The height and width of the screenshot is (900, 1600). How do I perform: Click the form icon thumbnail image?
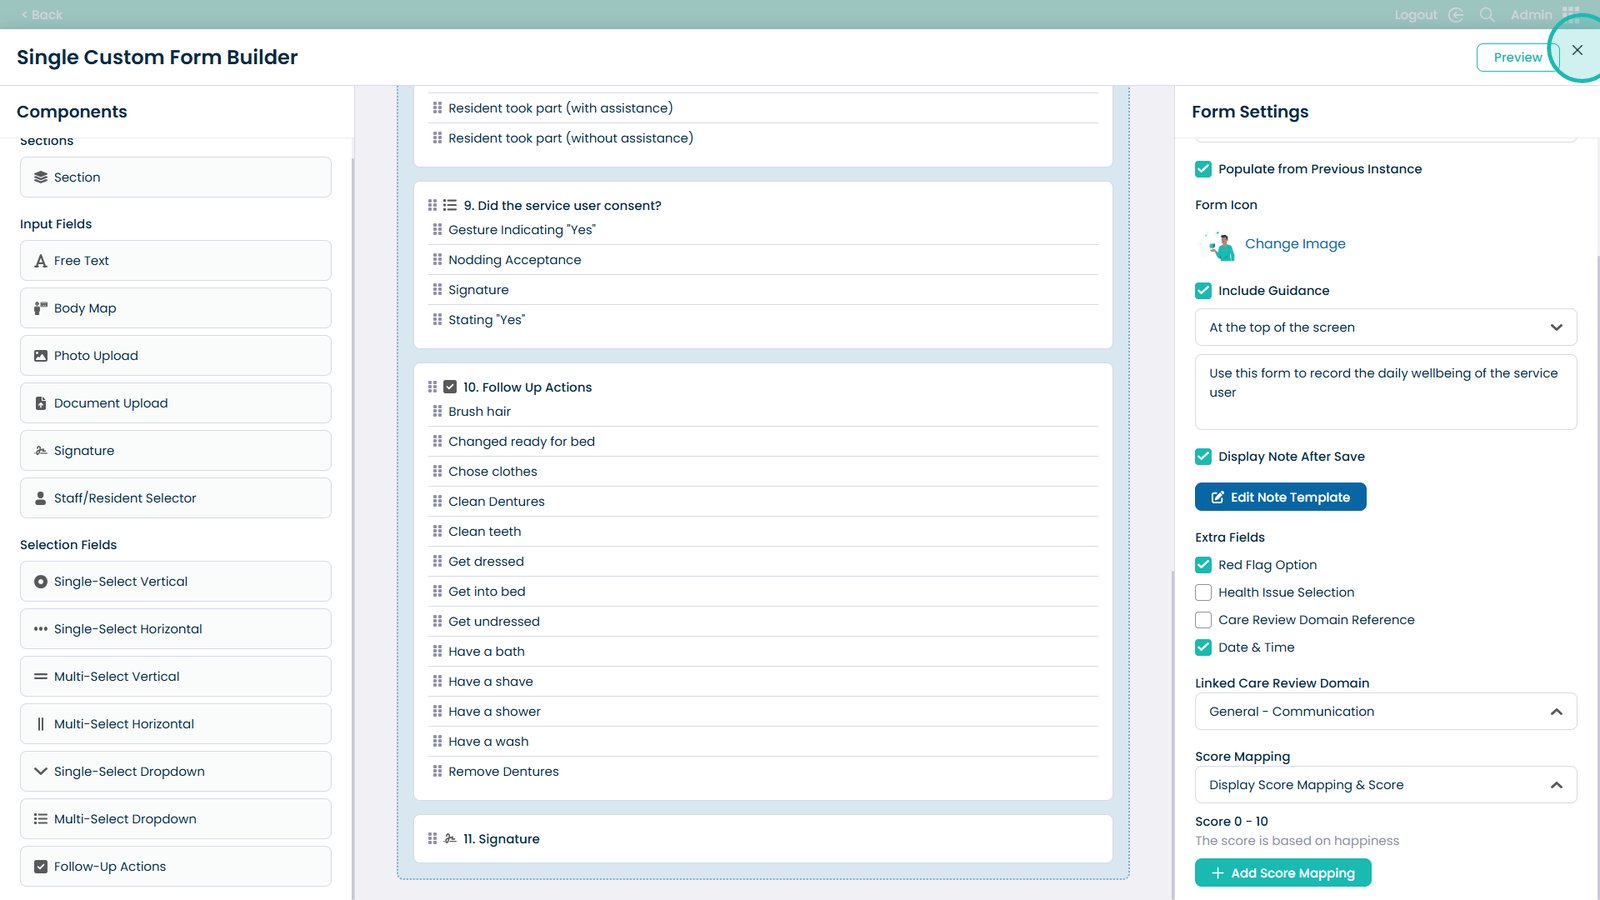[1219, 244]
